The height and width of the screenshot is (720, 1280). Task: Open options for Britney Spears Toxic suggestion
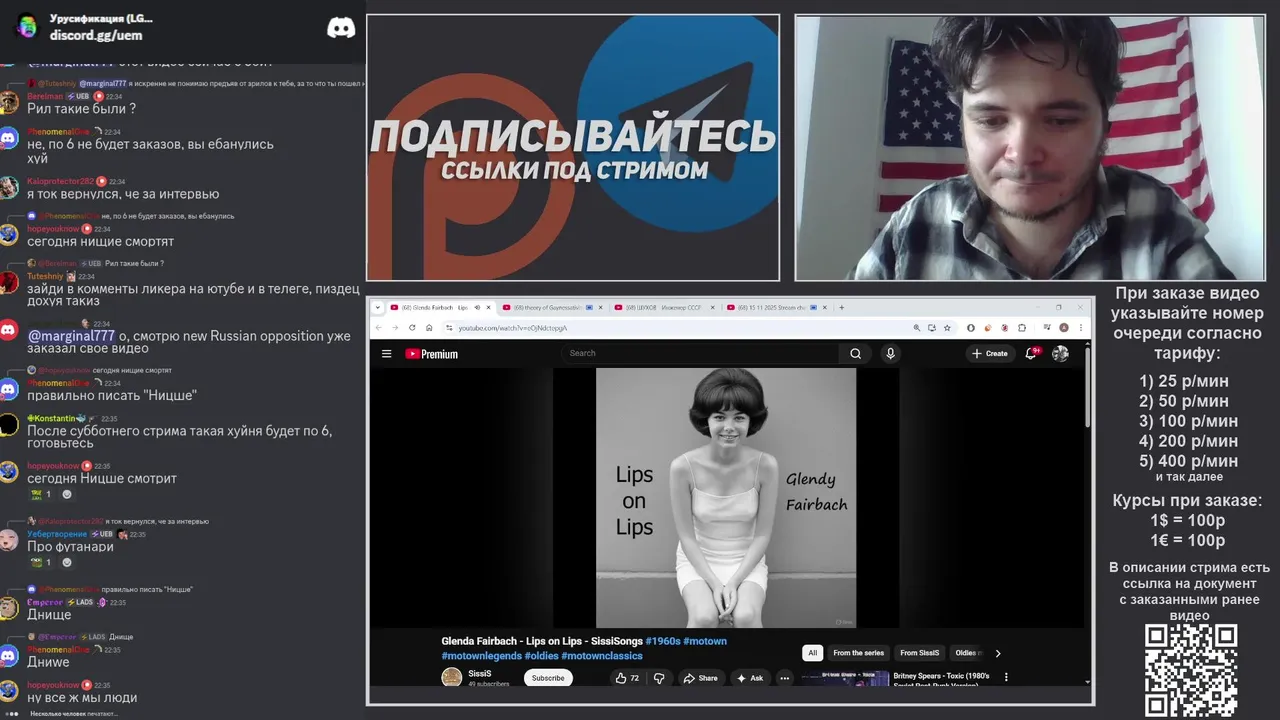point(1006,677)
